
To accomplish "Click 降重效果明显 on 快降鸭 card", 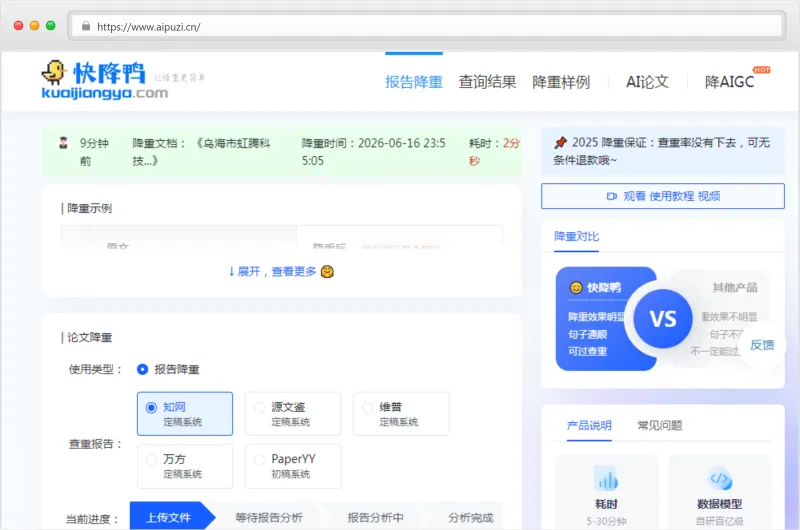I will tap(596, 317).
